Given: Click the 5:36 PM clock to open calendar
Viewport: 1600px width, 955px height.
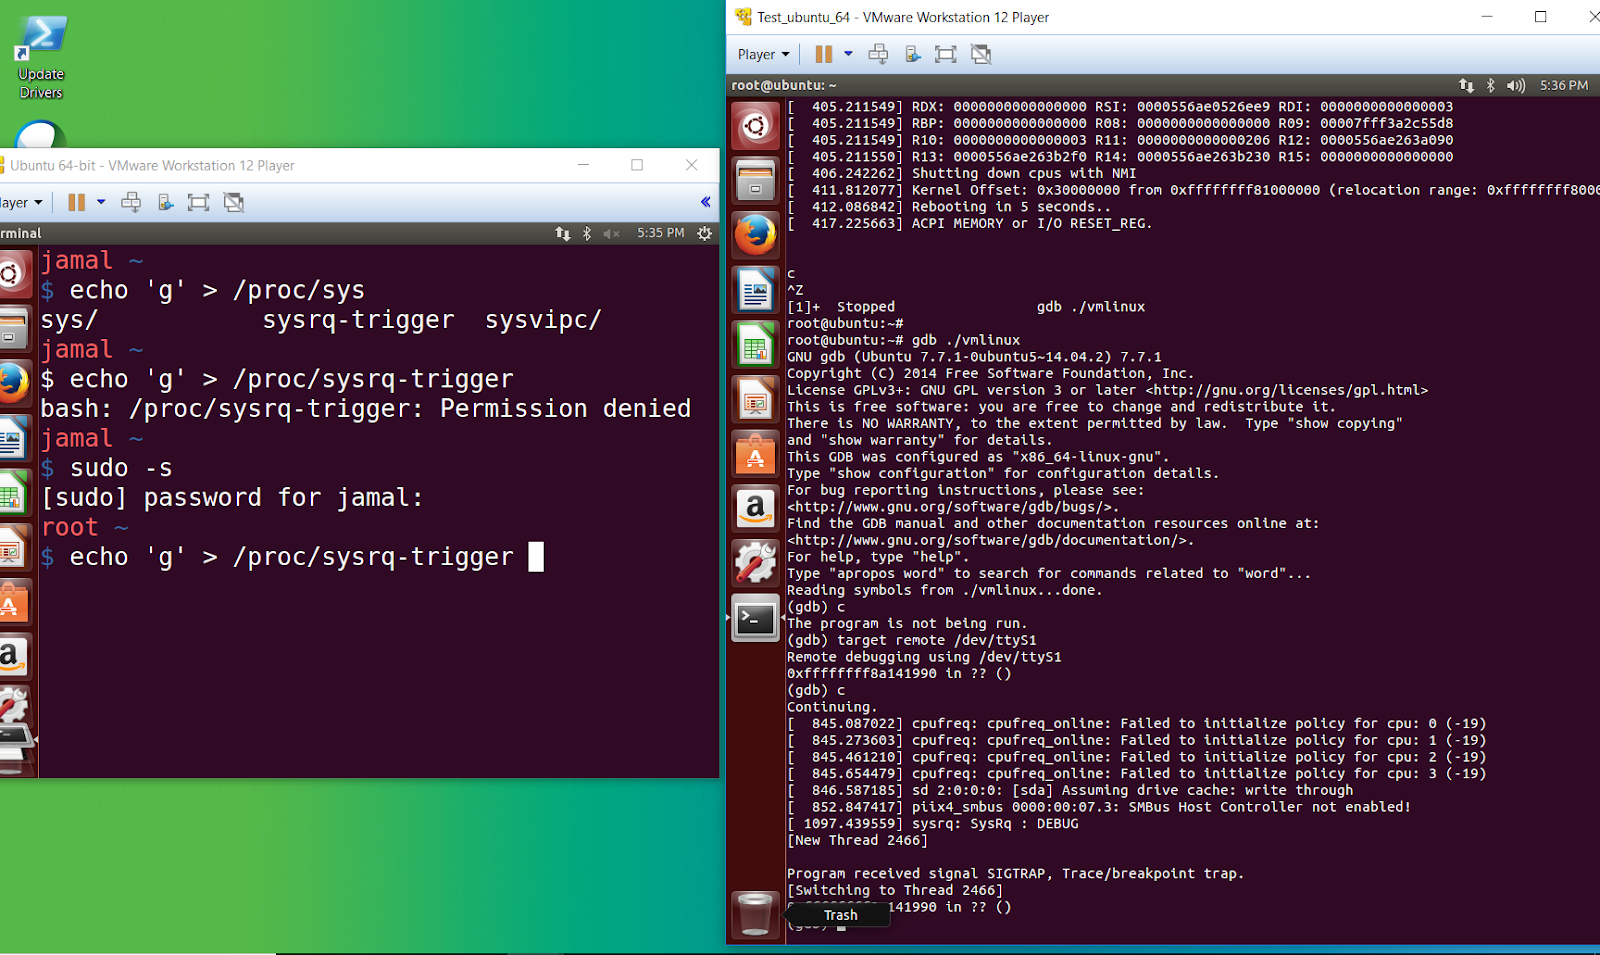Looking at the screenshot, I should tap(1562, 85).
